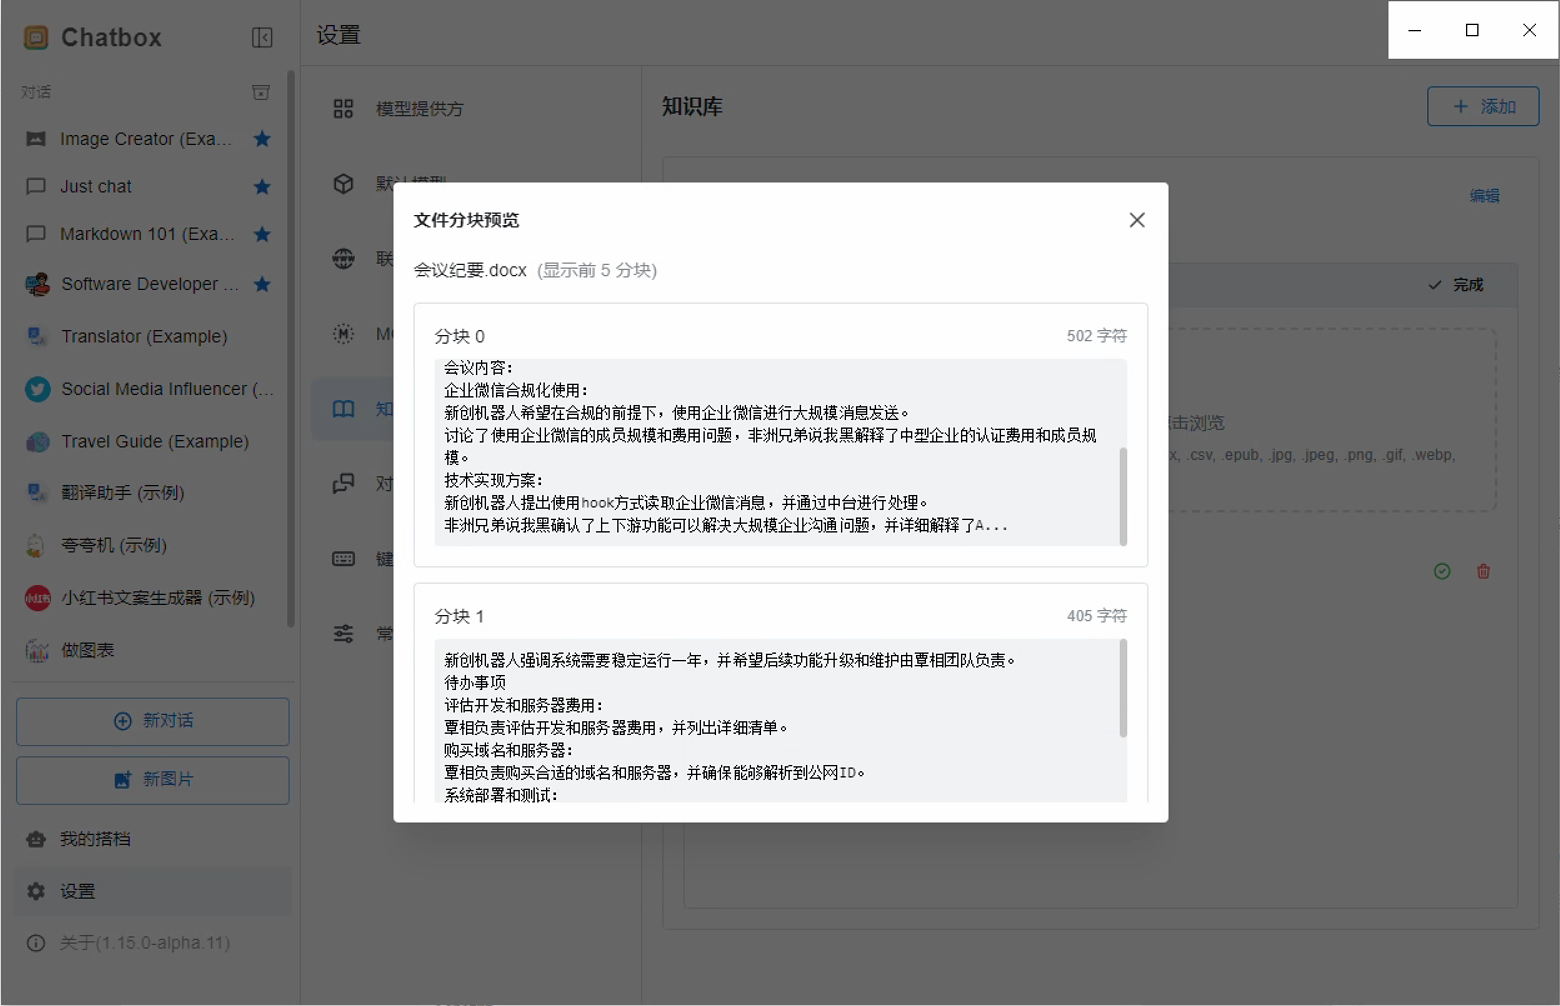
Task: Open the Translator (Example) conversation
Action: pyautogui.click(x=144, y=337)
